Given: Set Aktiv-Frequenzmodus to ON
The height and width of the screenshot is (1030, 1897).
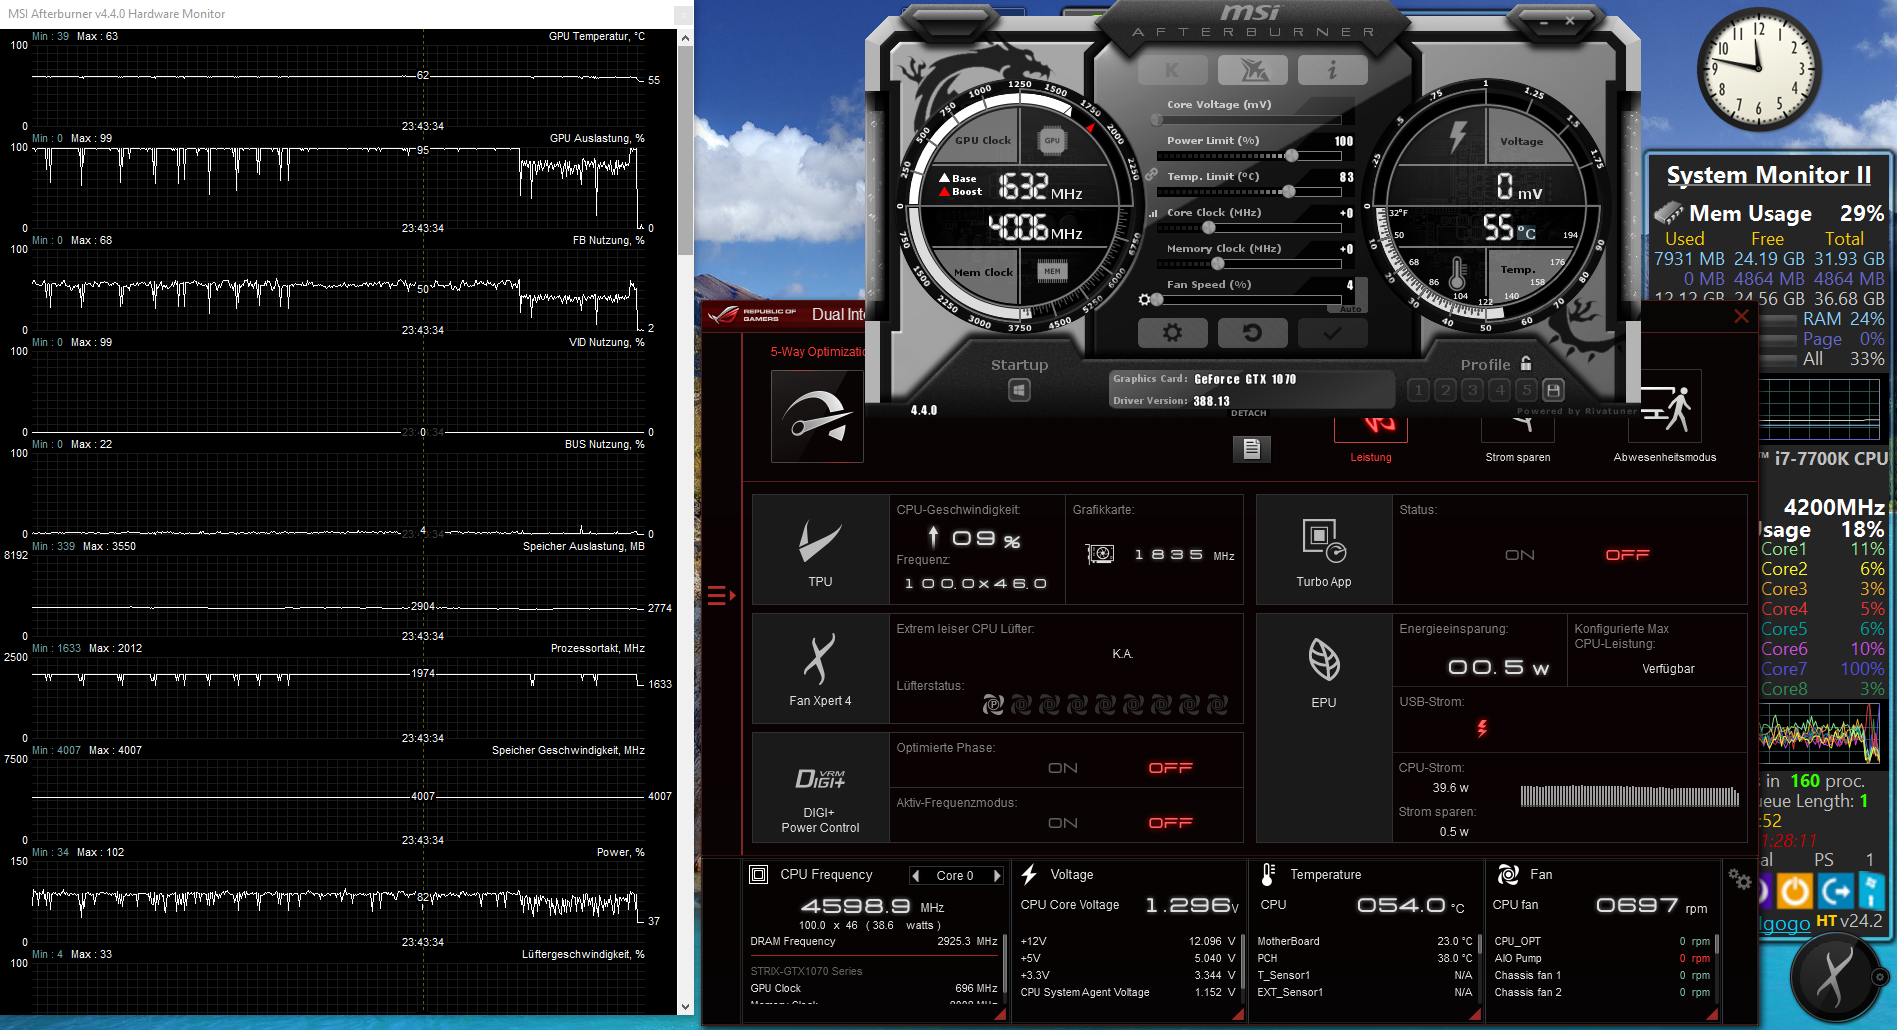Looking at the screenshot, I should 1063,823.
